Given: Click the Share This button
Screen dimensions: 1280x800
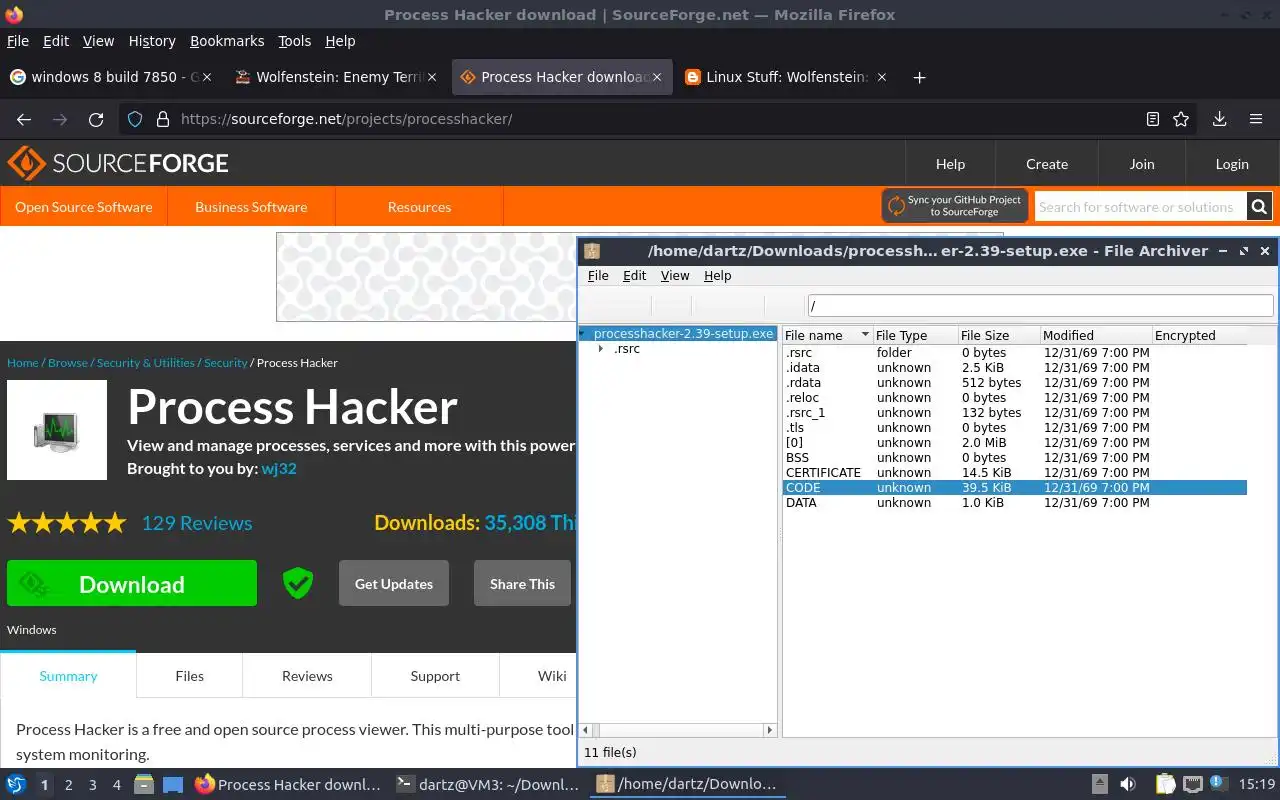Looking at the screenshot, I should pyautogui.click(x=522, y=584).
